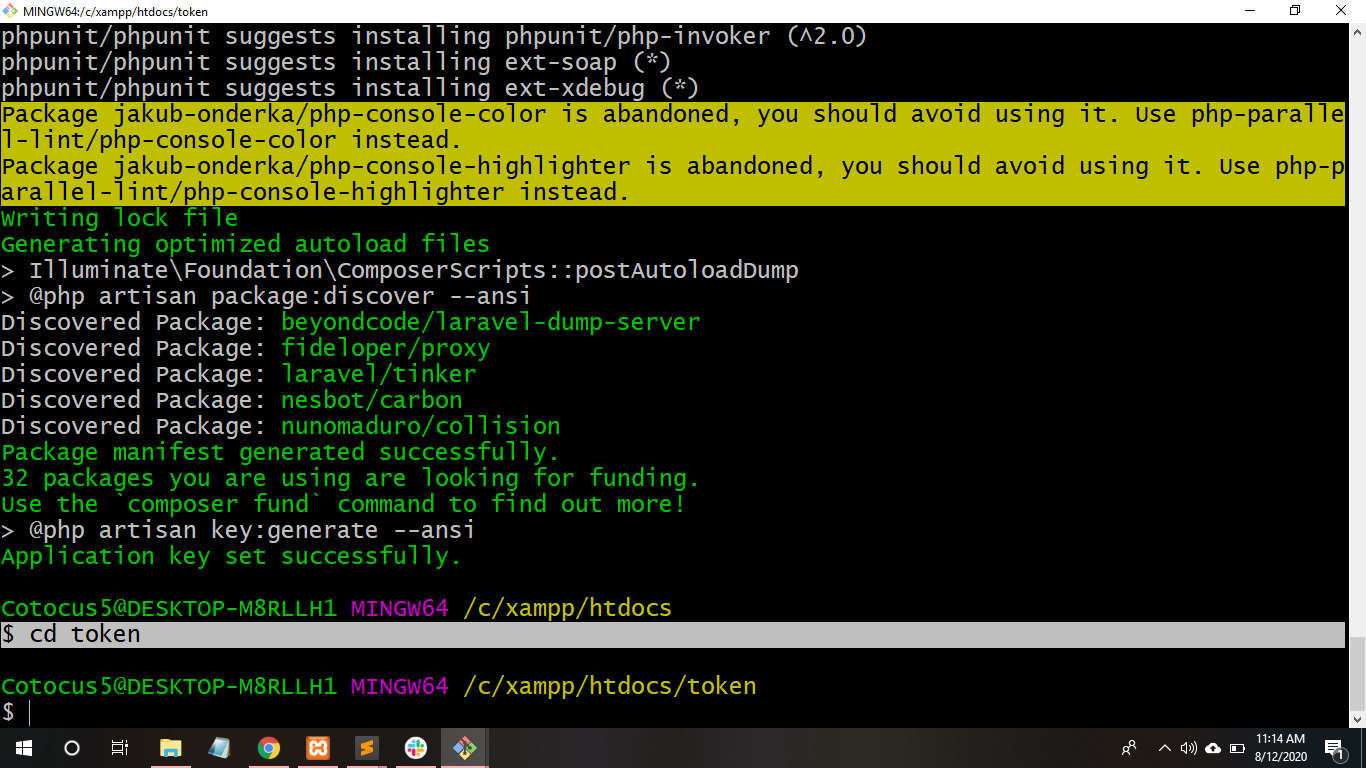
Task: Click the cloud upload tray icon
Action: 1213,747
